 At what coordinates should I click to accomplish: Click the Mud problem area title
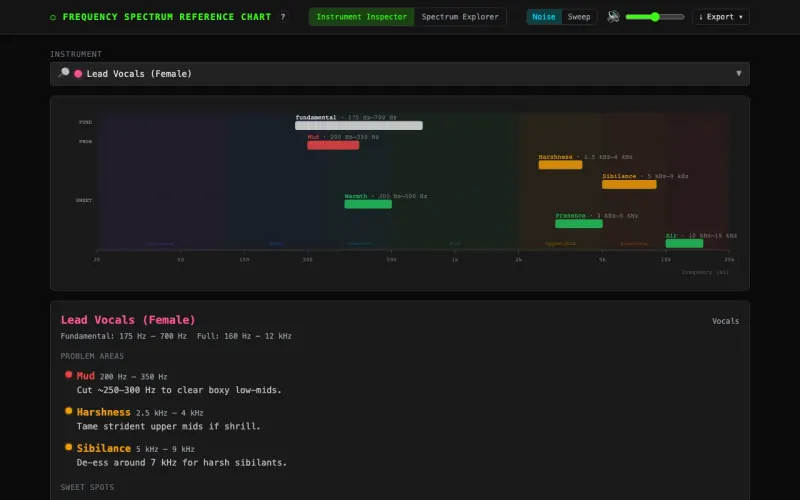click(86, 376)
